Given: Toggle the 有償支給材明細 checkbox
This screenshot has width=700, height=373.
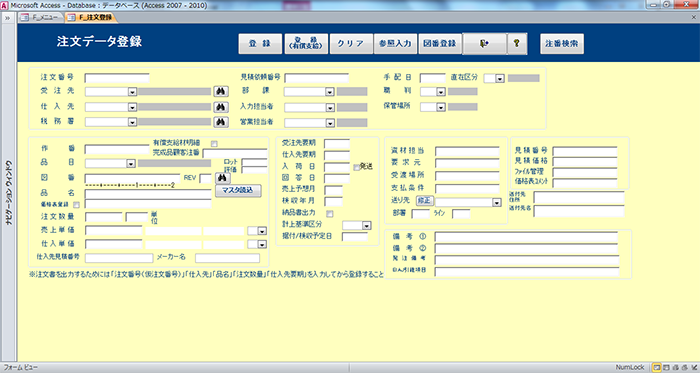Looking at the screenshot, I should tap(214, 144).
